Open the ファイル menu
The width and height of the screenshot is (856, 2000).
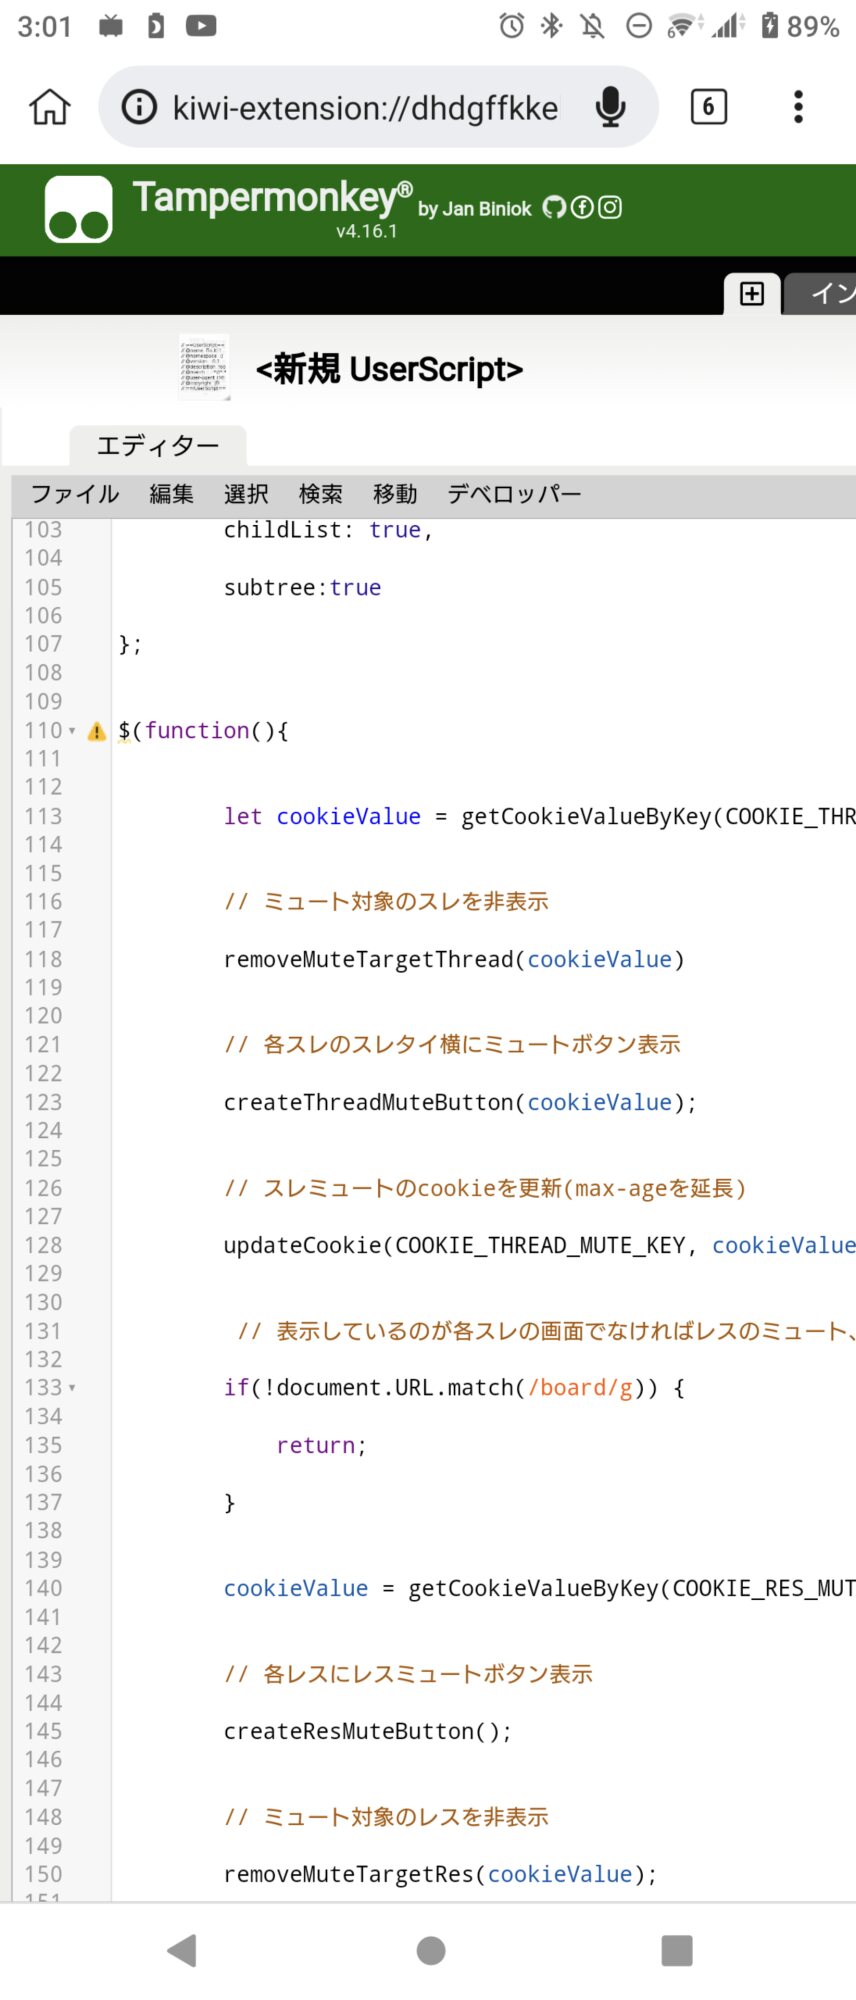click(x=75, y=494)
